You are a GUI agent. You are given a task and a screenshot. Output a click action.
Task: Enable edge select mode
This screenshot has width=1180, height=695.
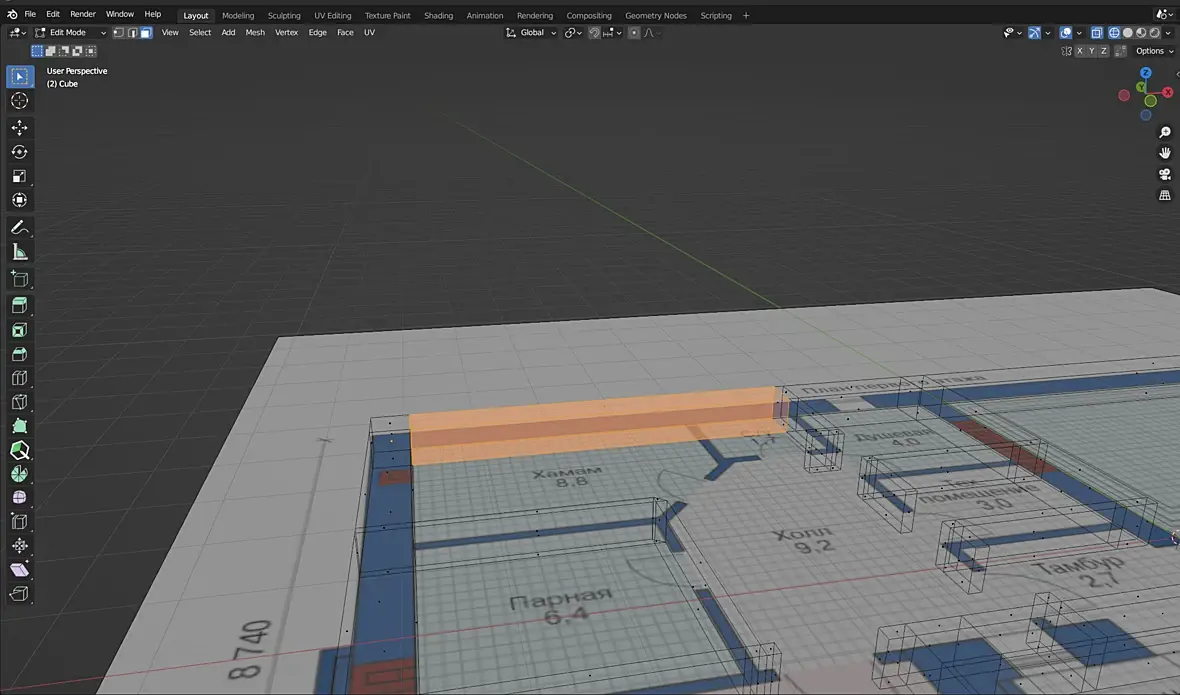132,32
